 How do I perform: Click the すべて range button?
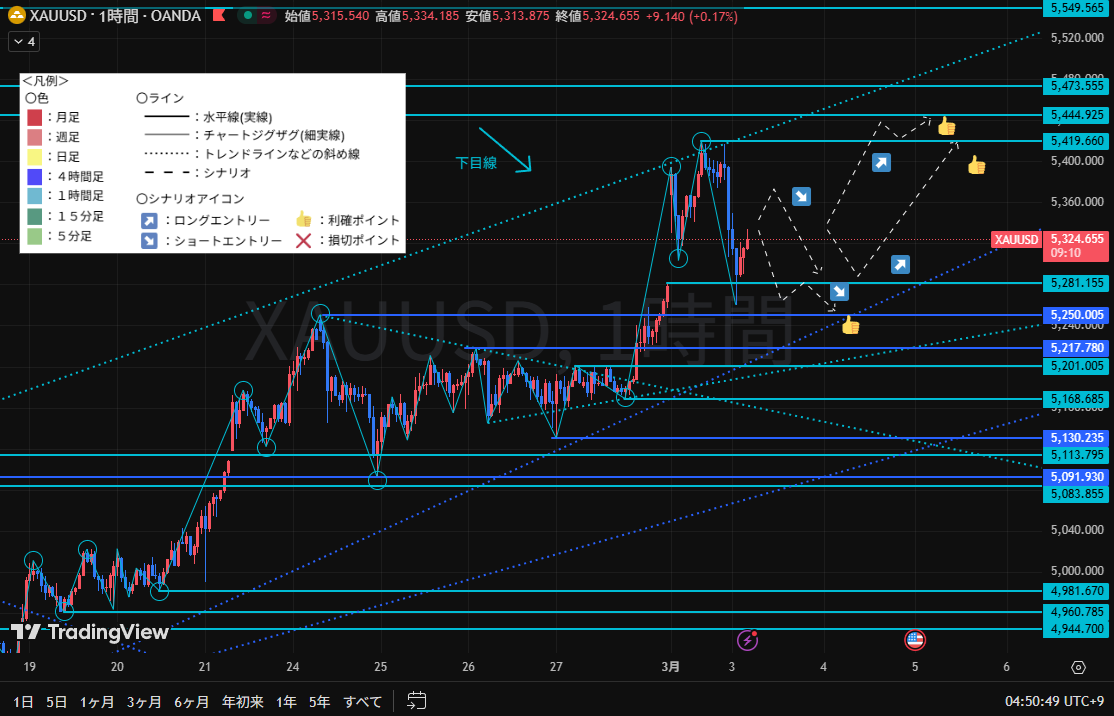coord(362,701)
